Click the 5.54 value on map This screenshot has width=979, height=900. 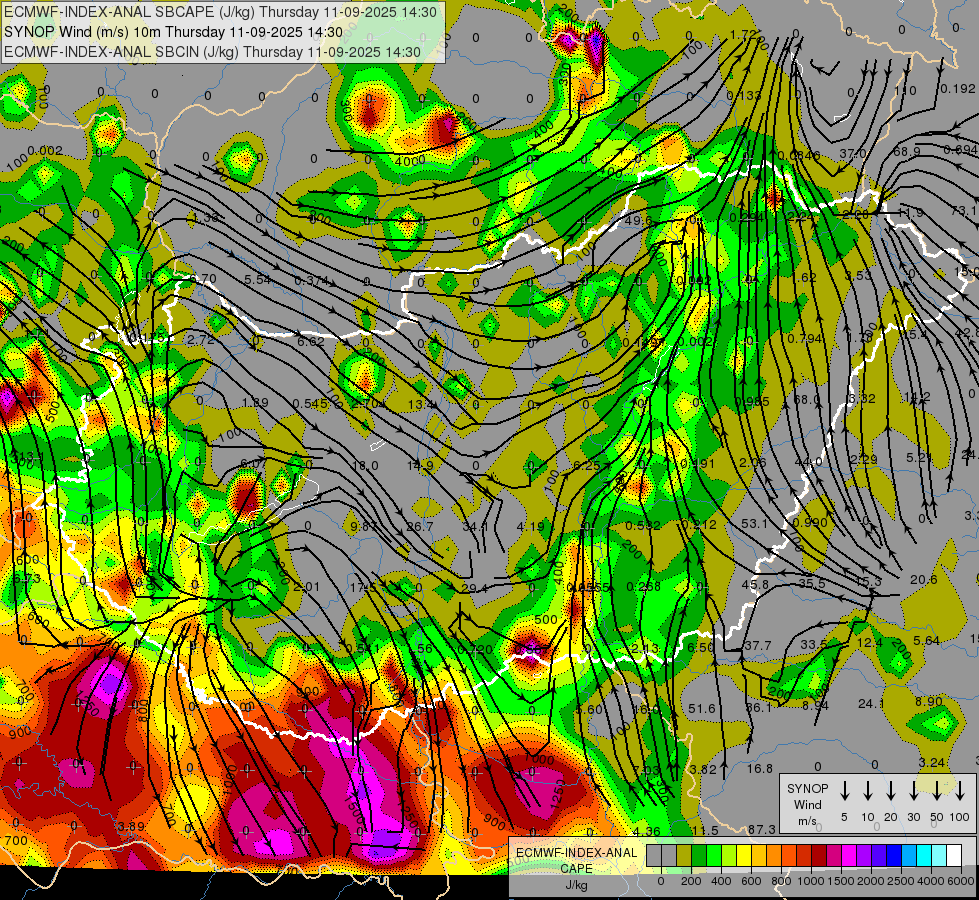click(258, 279)
